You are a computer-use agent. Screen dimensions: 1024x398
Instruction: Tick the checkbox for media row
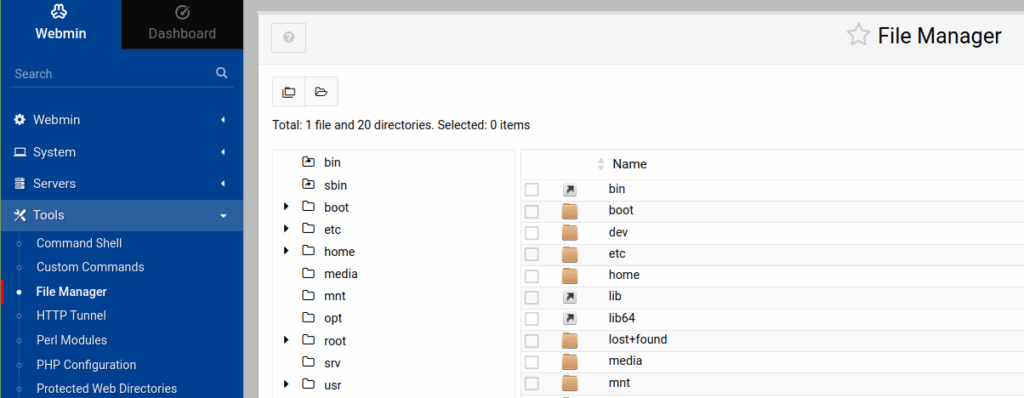point(532,362)
